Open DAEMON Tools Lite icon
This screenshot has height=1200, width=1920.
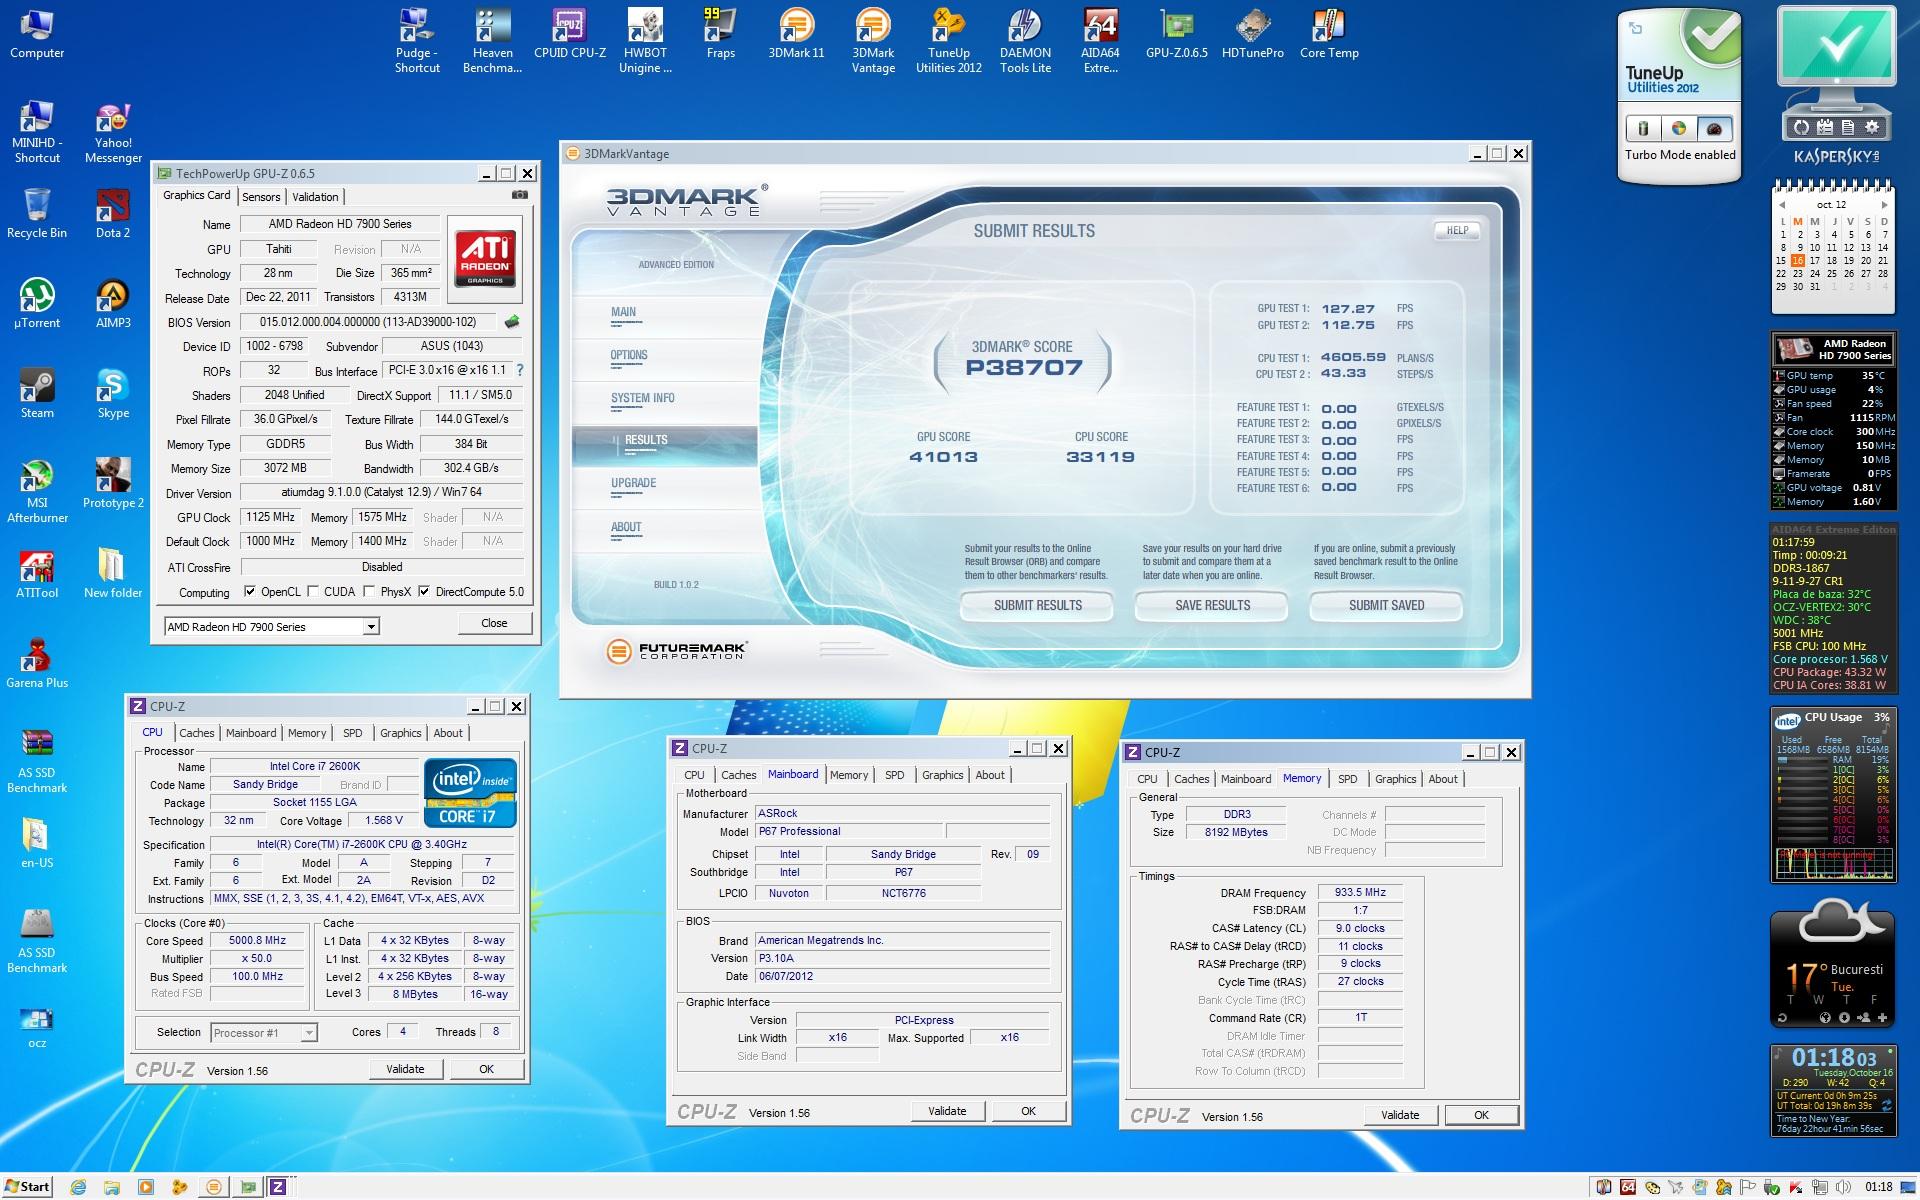click(x=1025, y=40)
